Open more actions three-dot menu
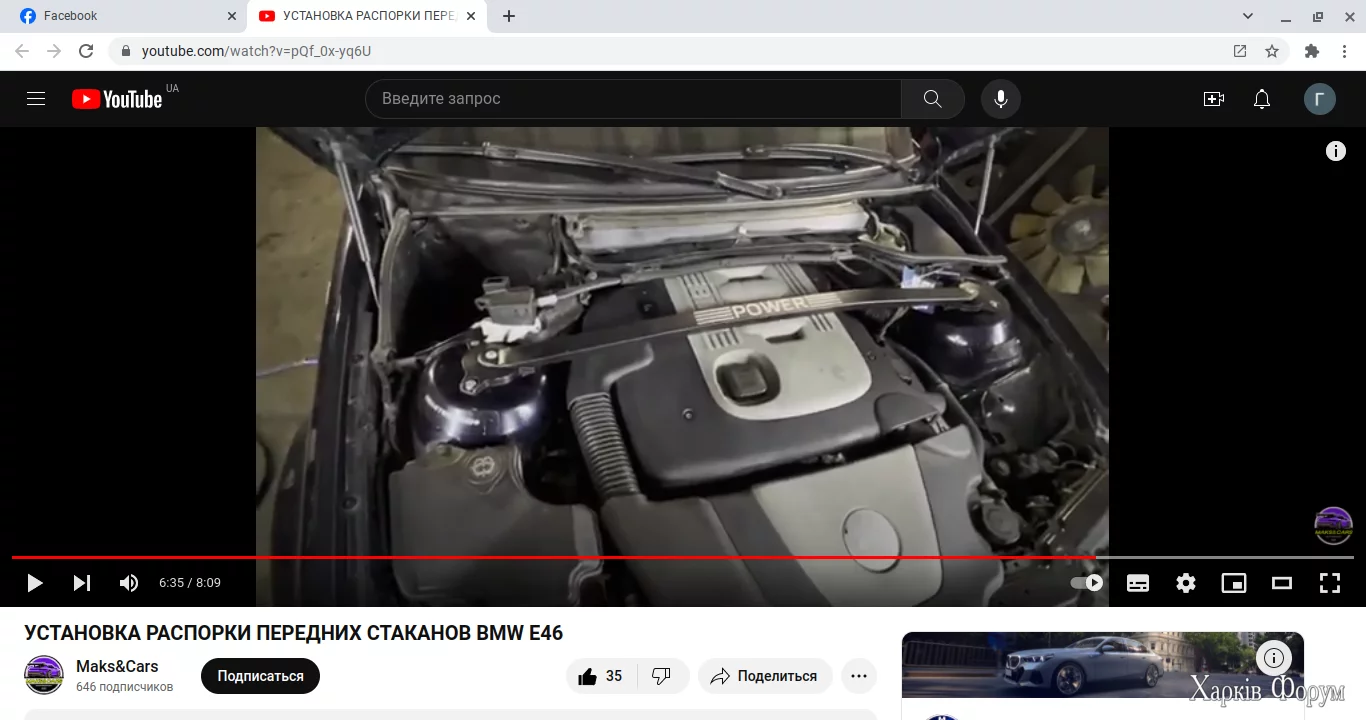The height and width of the screenshot is (720, 1366). pos(859,676)
